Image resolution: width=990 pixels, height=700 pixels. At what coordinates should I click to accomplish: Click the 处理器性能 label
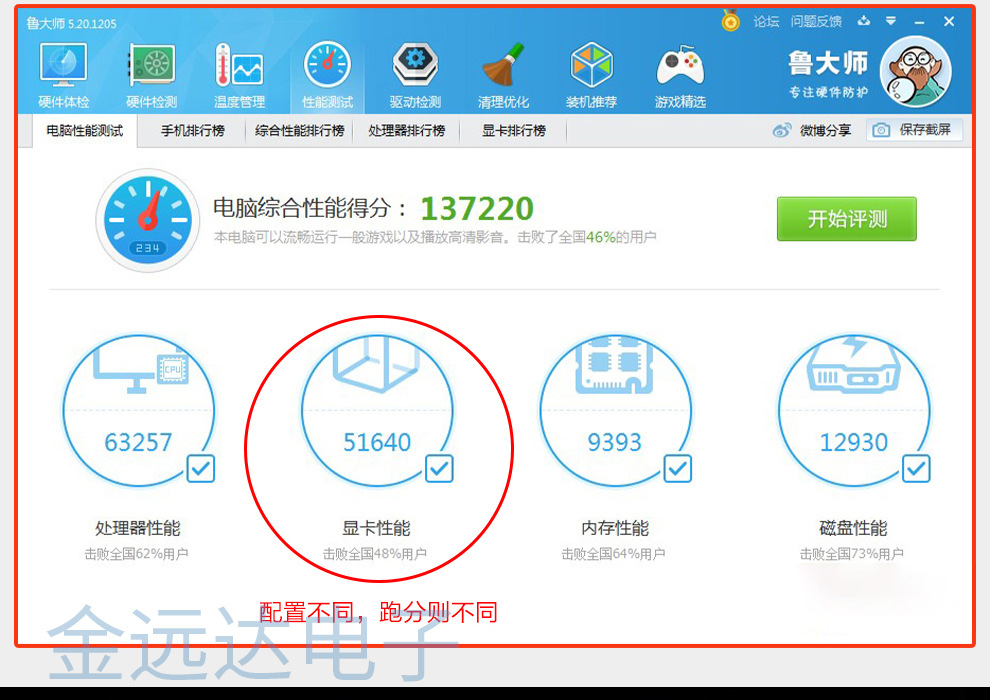(x=138, y=528)
